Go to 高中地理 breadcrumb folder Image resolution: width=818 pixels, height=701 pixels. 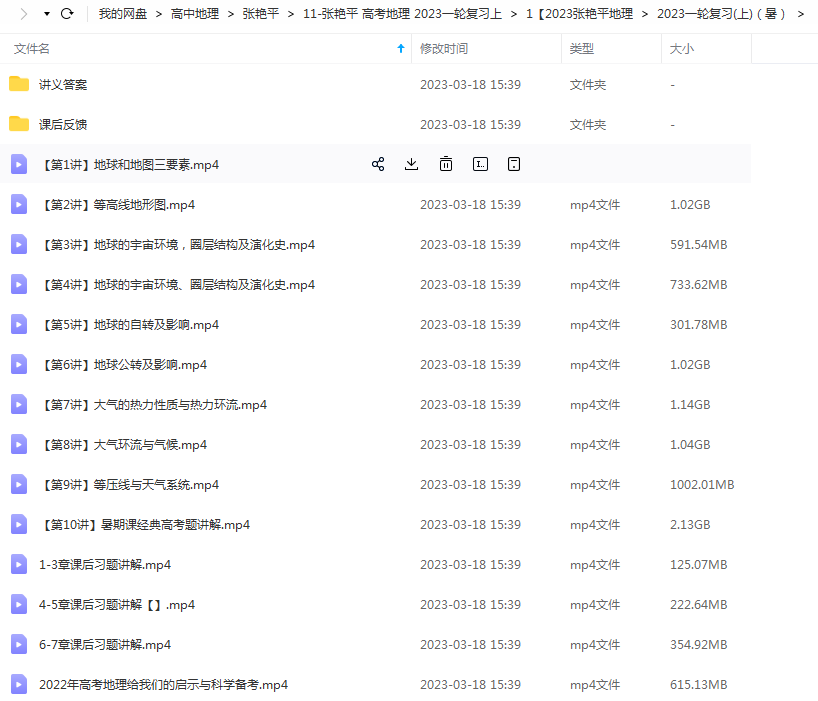(195, 14)
